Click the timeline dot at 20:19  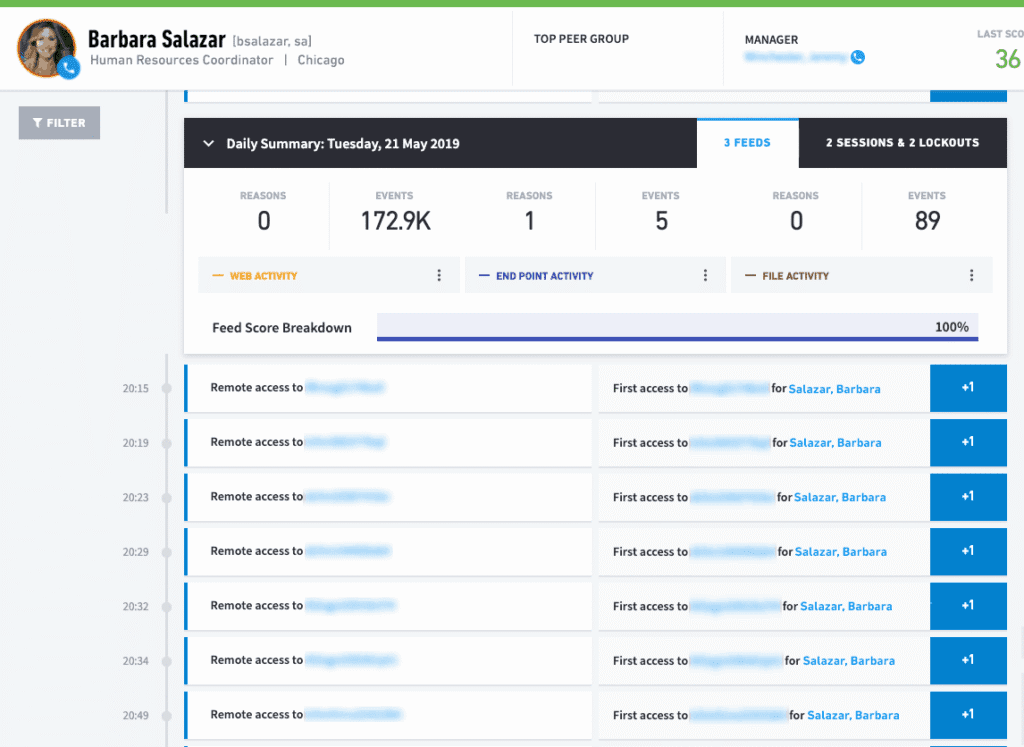pos(167,443)
